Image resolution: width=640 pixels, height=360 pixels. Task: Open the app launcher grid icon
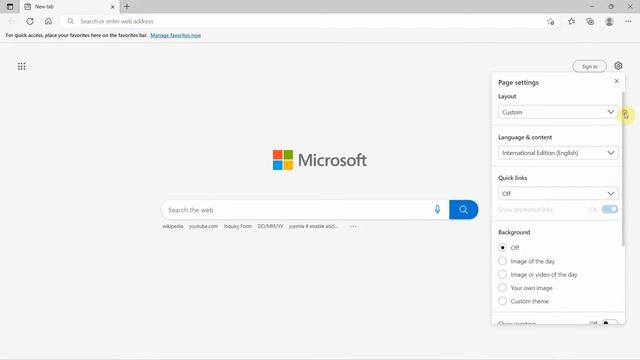tap(22, 66)
